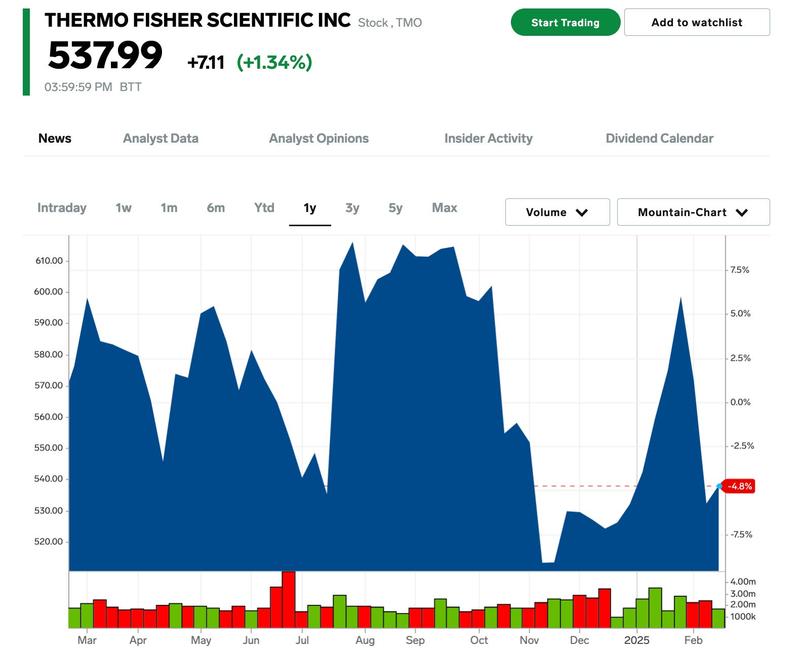Open Analyst Opinions tab
Image resolution: width=800 pixels, height=660 pixels.
pos(319,139)
